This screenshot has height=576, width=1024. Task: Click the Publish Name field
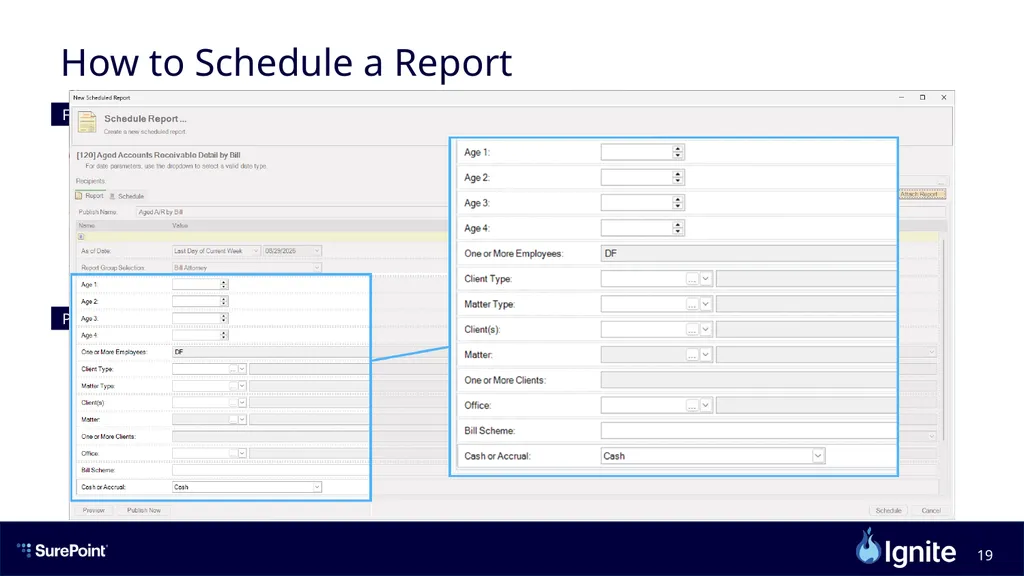tap(291, 212)
